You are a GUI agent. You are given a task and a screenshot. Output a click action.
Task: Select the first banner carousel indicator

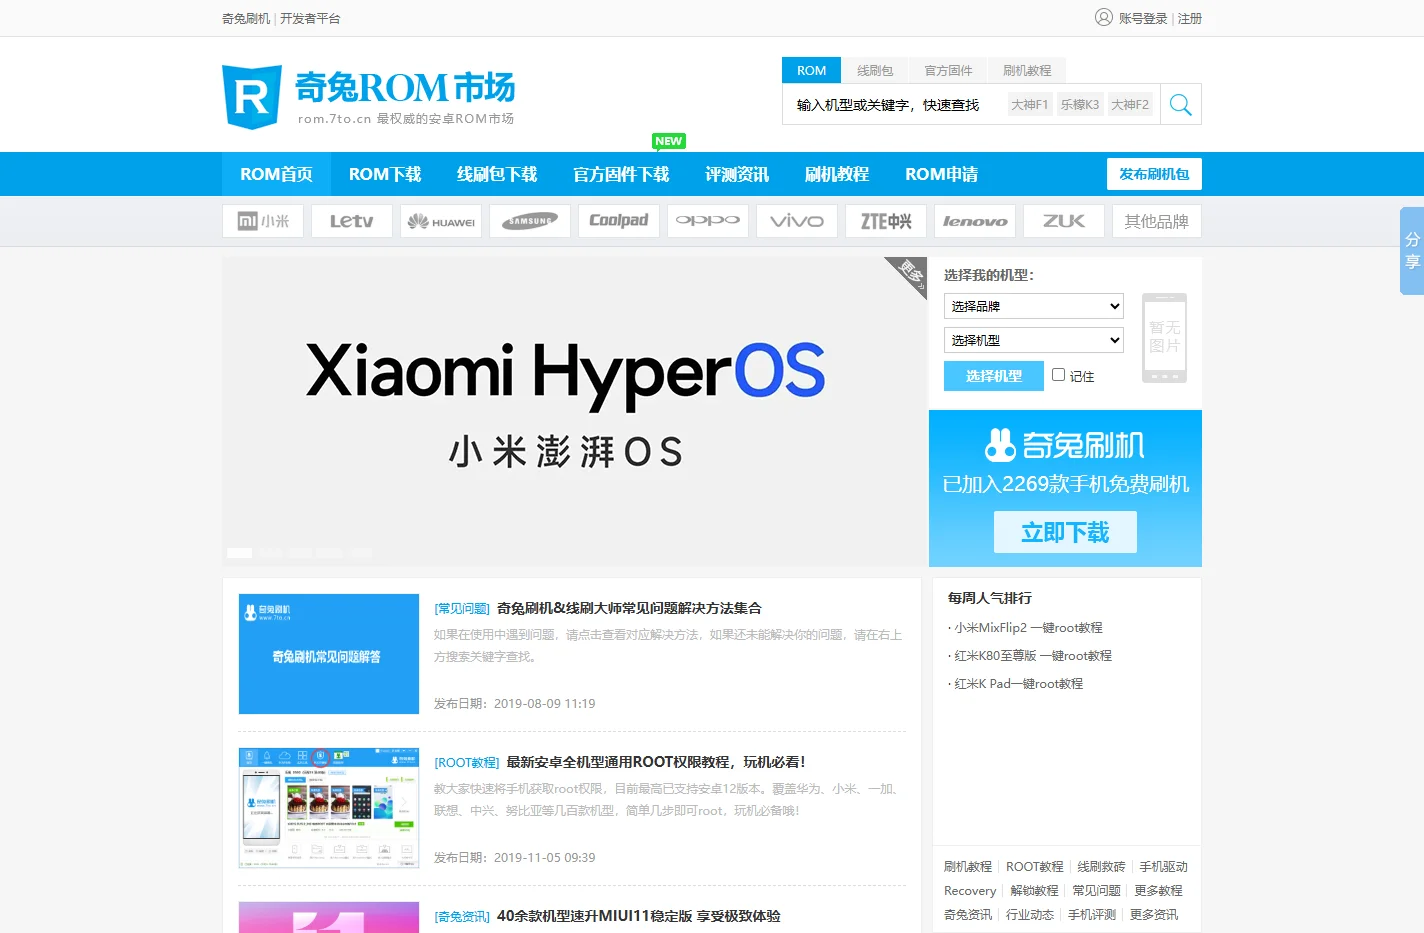tap(240, 552)
